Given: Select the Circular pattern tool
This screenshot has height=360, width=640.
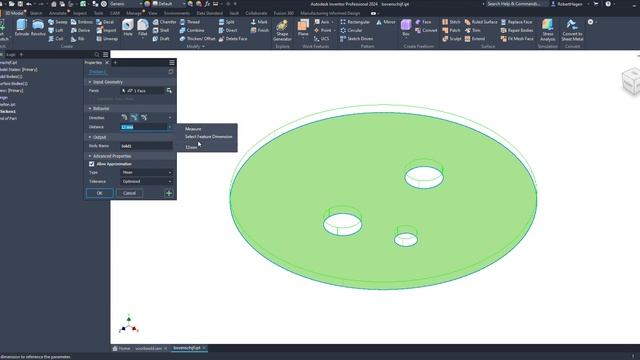Looking at the screenshot, I should click(351, 30).
